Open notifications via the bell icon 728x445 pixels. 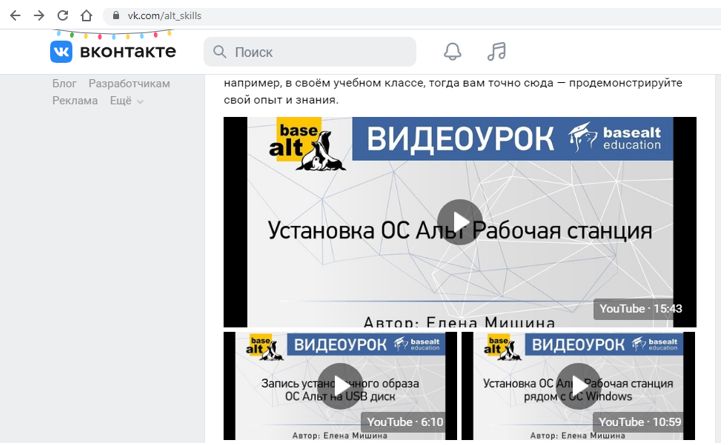click(x=452, y=52)
